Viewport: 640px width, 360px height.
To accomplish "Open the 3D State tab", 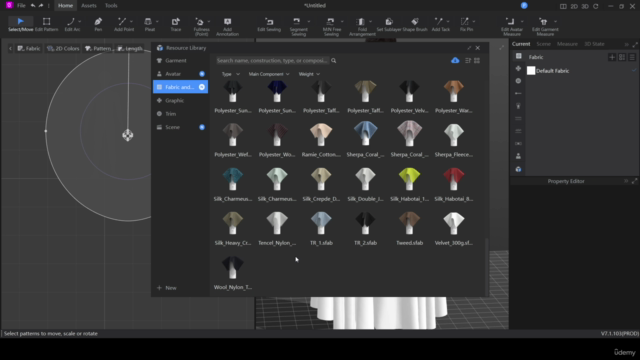I will 594,44.
